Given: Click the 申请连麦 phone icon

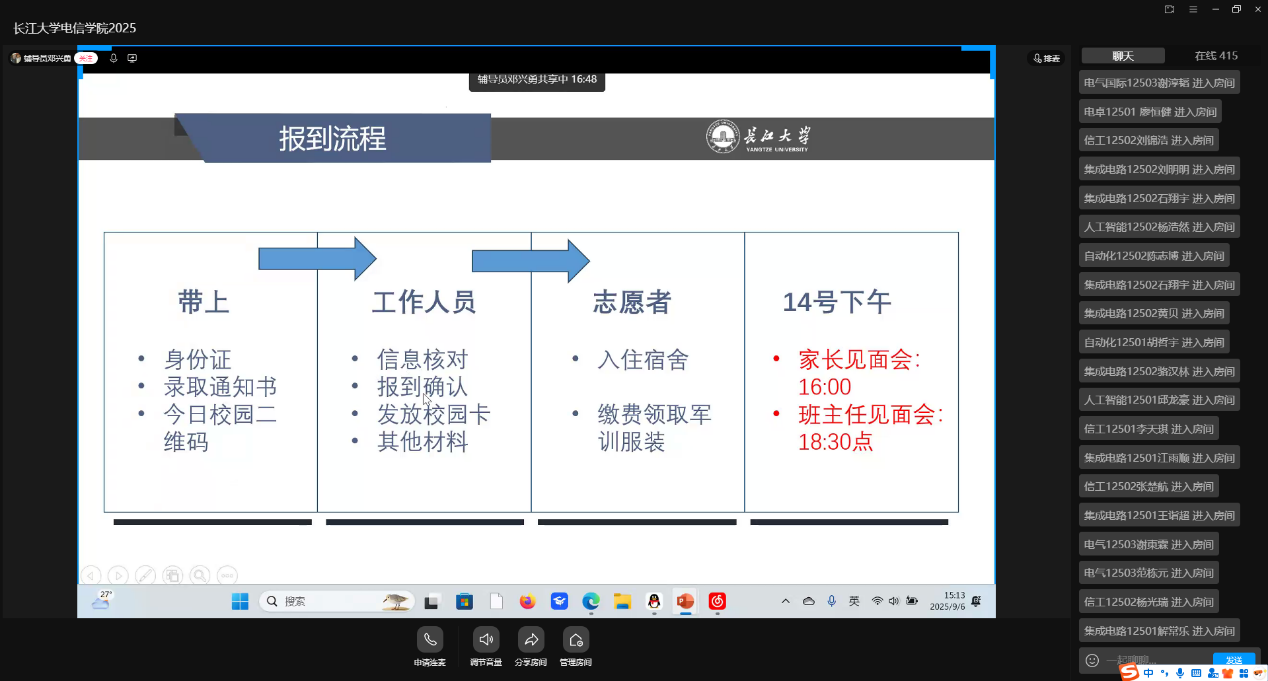Looking at the screenshot, I should [430, 639].
